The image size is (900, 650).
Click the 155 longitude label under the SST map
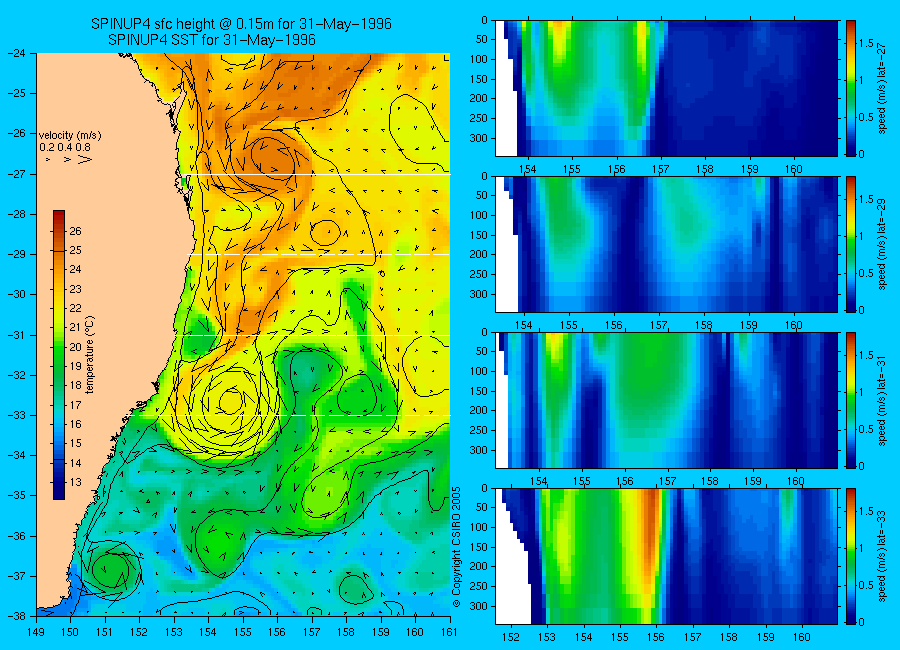pos(243,633)
